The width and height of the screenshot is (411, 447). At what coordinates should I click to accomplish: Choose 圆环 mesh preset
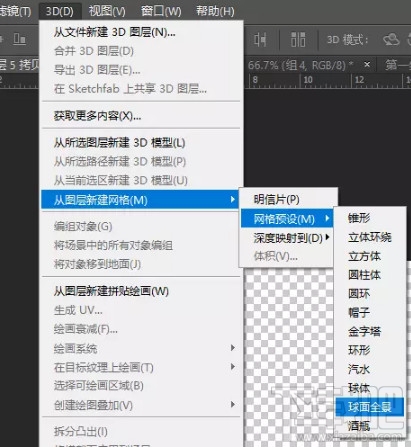click(370, 294)
